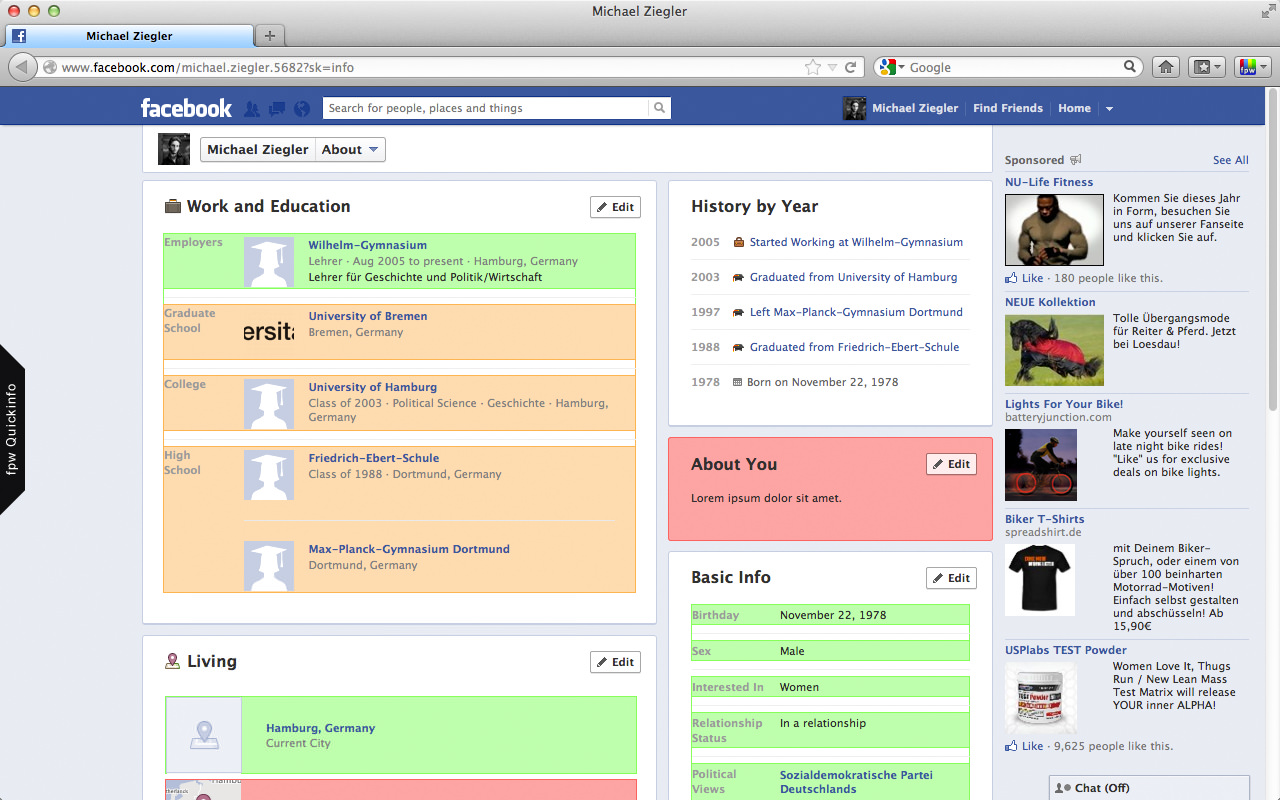Viewport: 1280px width, 800px height.
Task: Click the NEUE Kollektion horse ad image
Action: click(1054, 350)
